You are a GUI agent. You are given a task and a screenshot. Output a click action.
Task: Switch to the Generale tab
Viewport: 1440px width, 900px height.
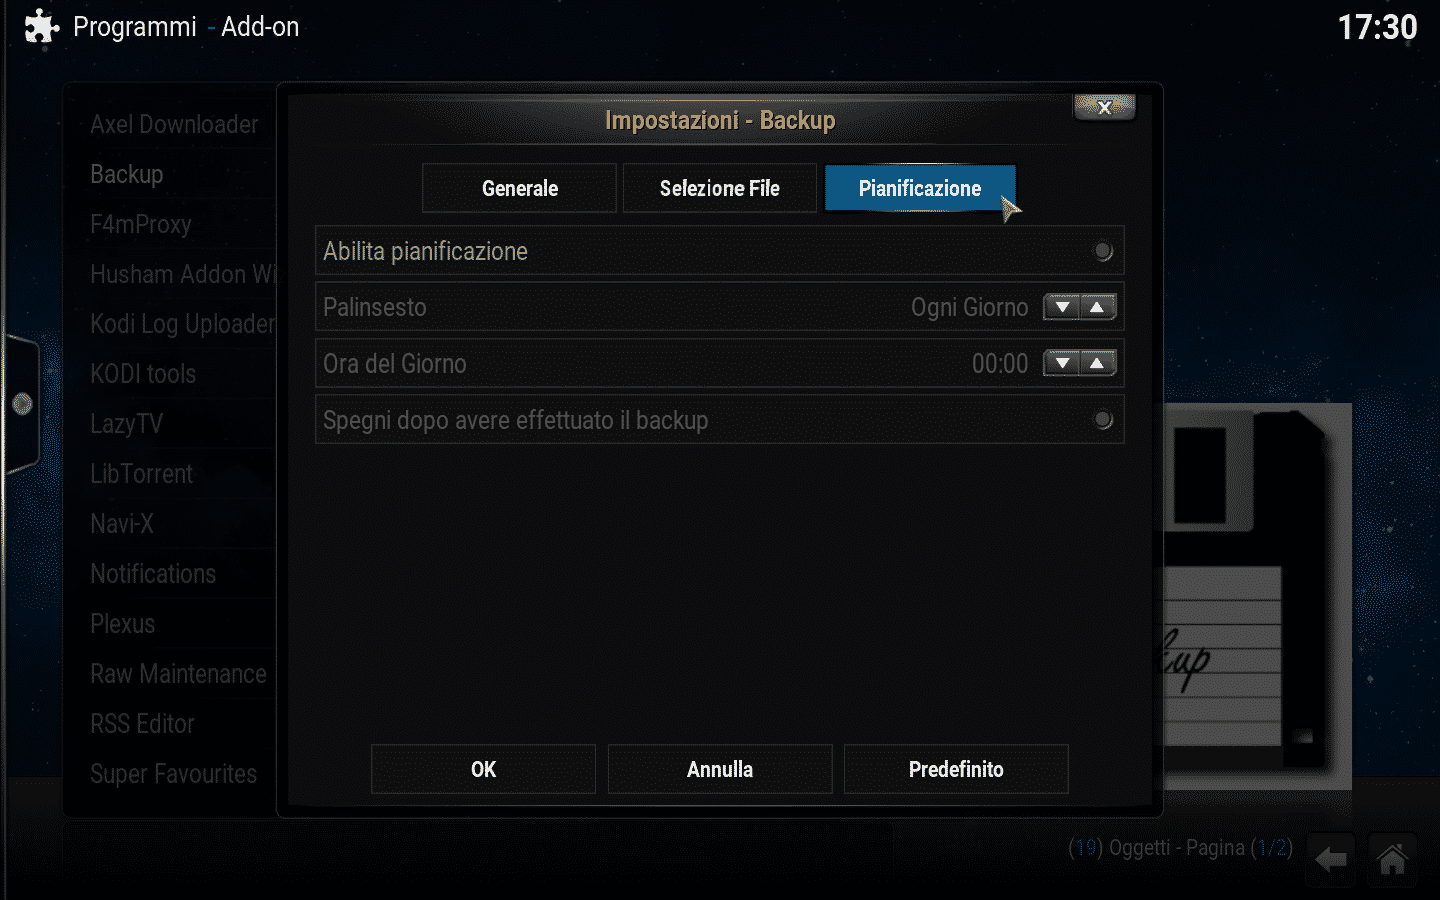pos(519,188)
